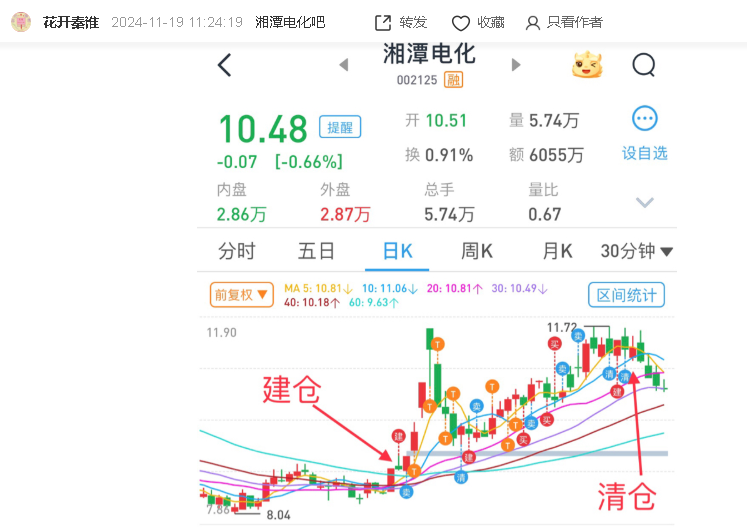Click the 11.72 high price label

pyautogui.click(x=562, y=327)
